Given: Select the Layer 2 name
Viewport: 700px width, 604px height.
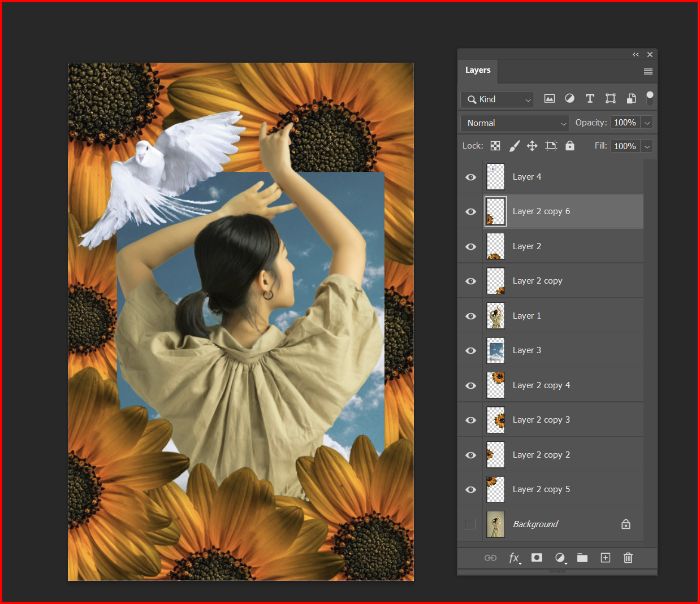Looking at the screenshot, I should pos(527,246).
